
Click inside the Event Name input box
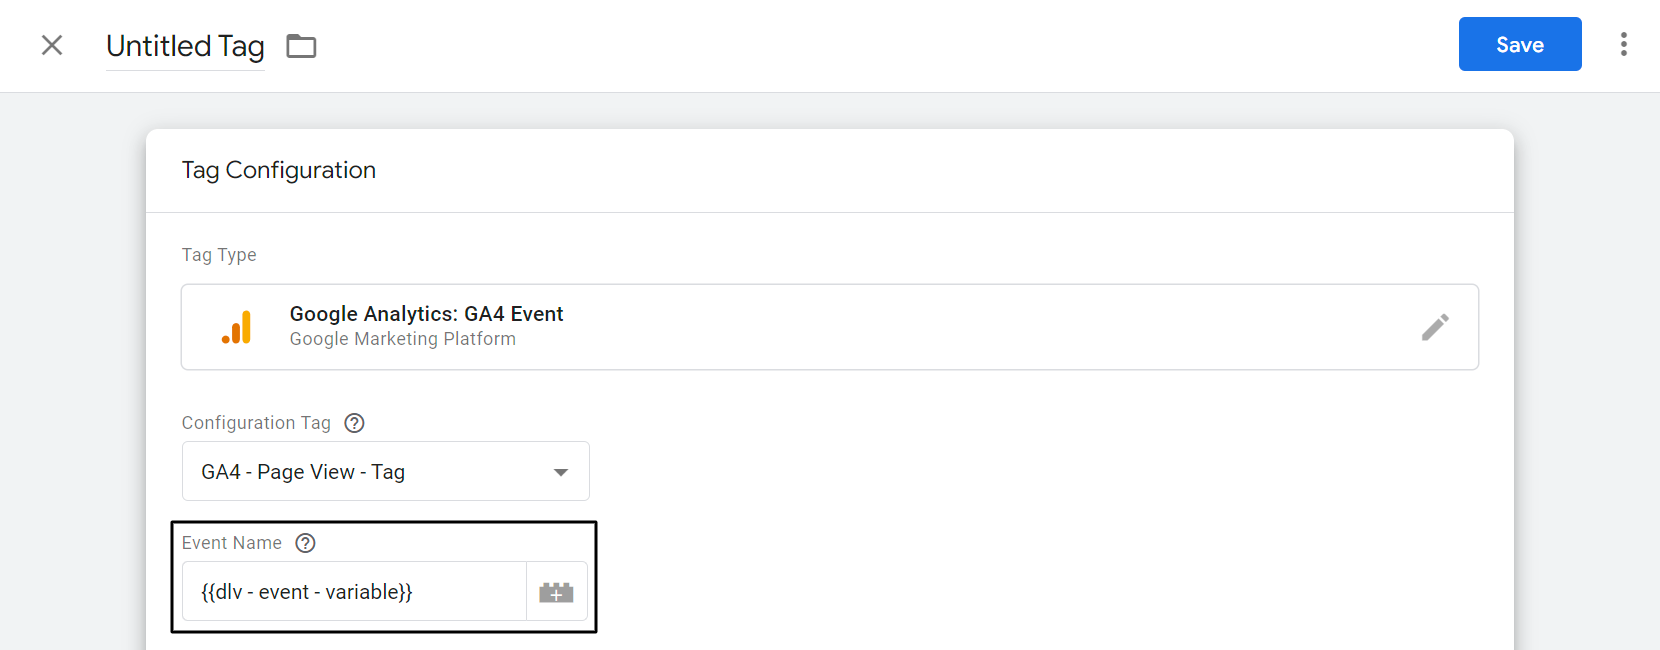(x=354, y=591)
